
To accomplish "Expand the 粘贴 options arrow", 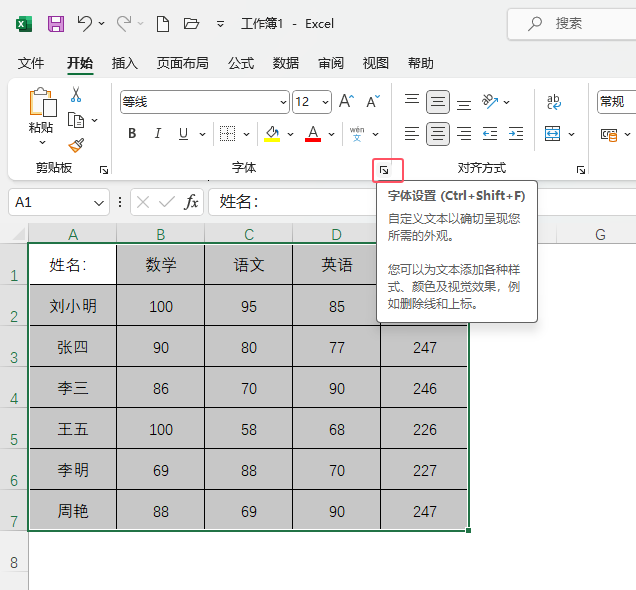I will tap(42, 142).
